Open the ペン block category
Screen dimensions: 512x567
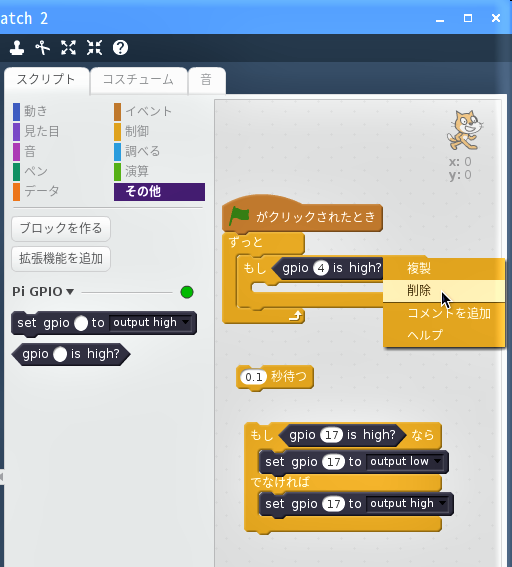pos(30,171)
